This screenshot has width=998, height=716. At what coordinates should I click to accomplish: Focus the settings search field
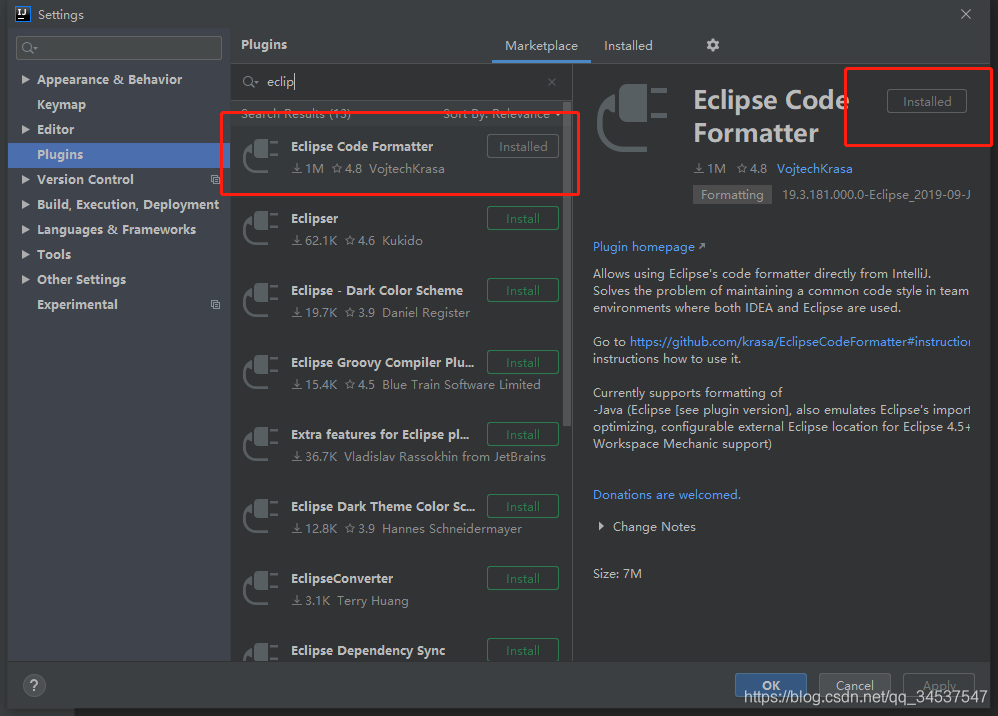119,48
